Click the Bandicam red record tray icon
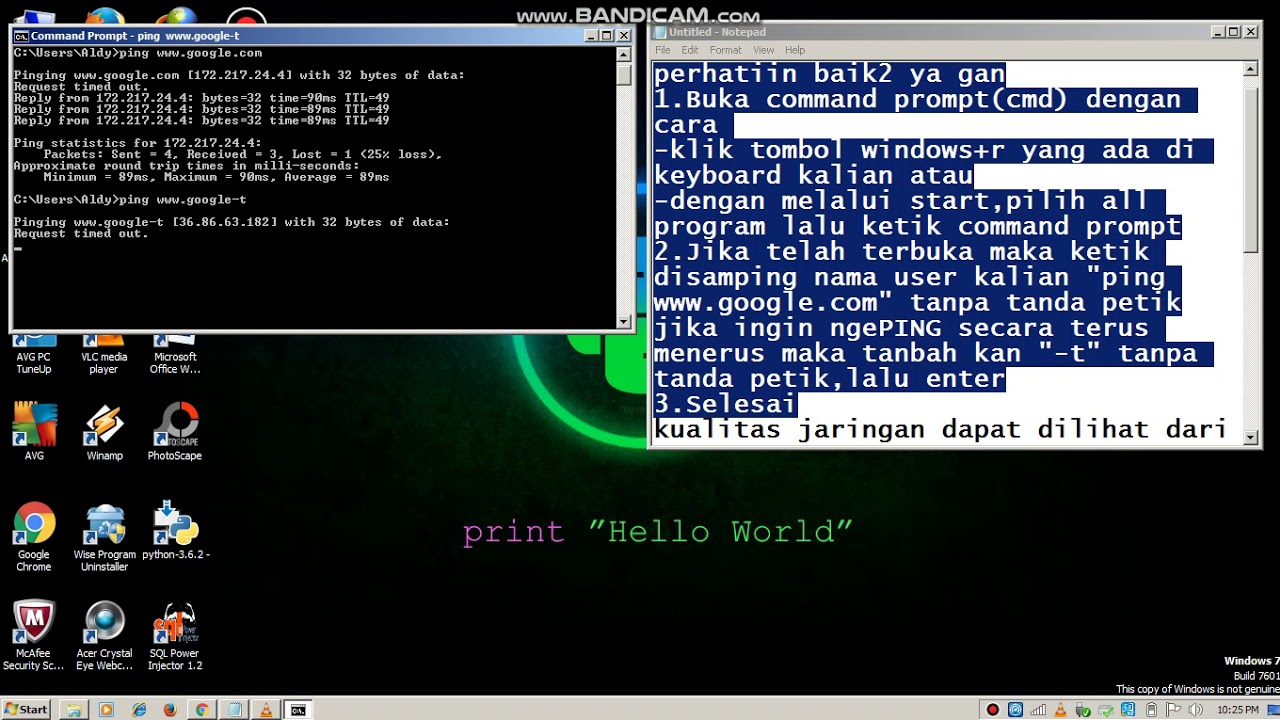 992,710
